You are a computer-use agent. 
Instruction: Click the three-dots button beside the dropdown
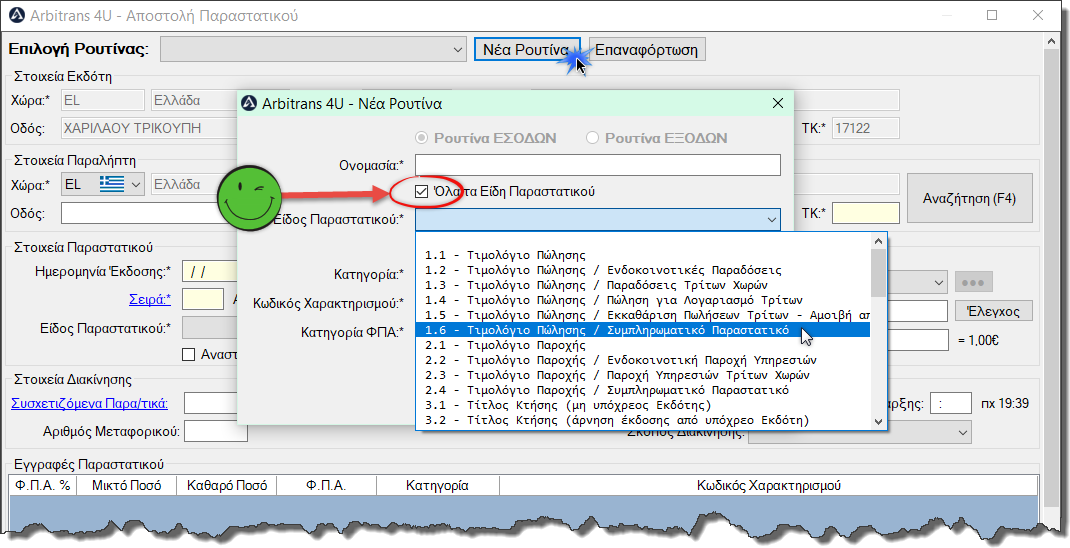(974, 282)
